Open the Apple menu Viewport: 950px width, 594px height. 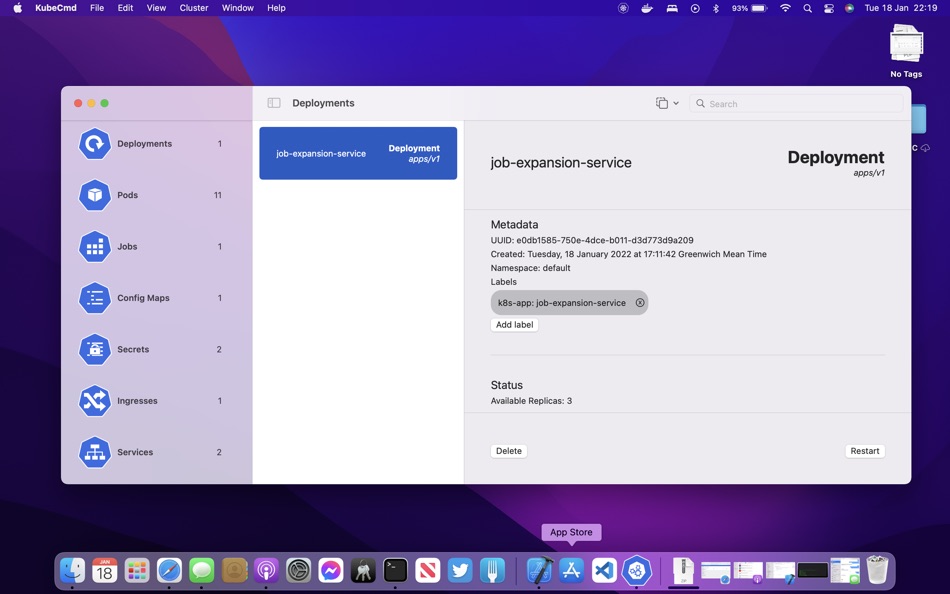tap(18, 8)
